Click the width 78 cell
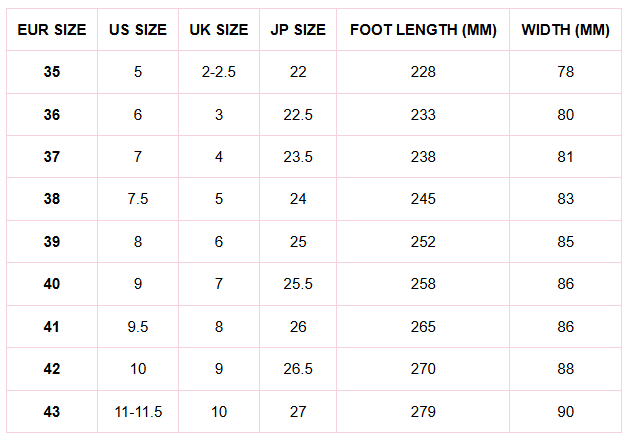 pyautogui.click(x=566, y=73)
